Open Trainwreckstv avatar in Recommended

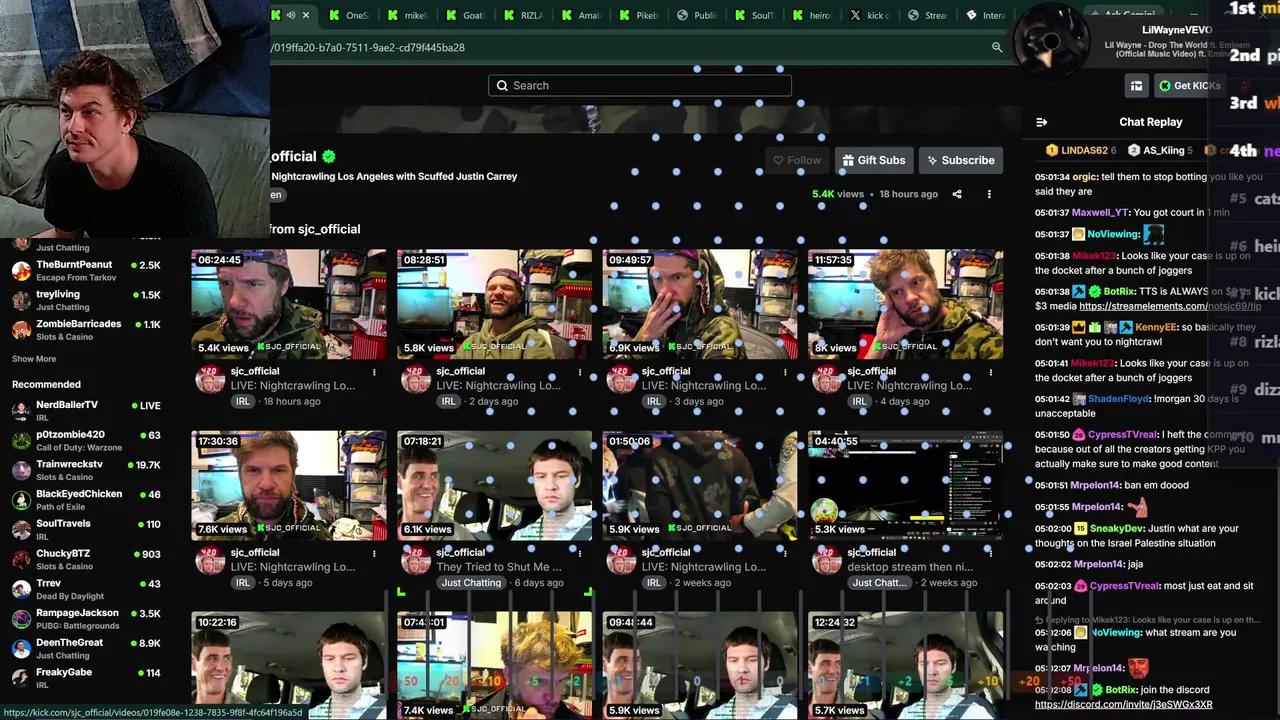pyautogui.click(x=21, y=470)
